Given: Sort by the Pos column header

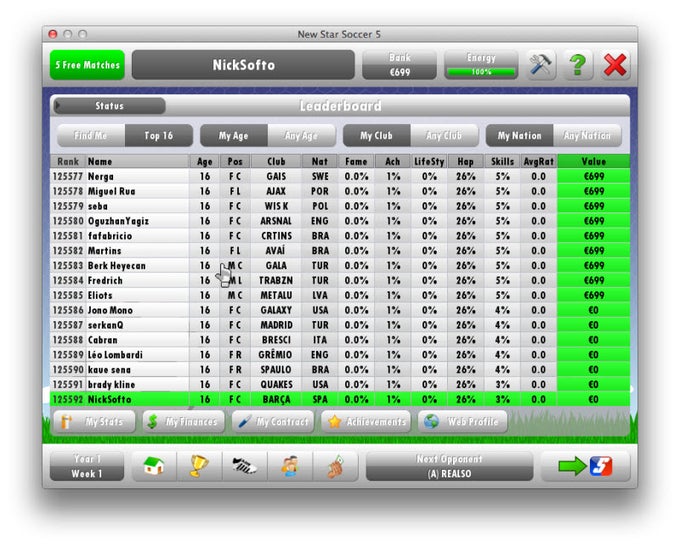Looking at the screenshot, I should (235, 161).
